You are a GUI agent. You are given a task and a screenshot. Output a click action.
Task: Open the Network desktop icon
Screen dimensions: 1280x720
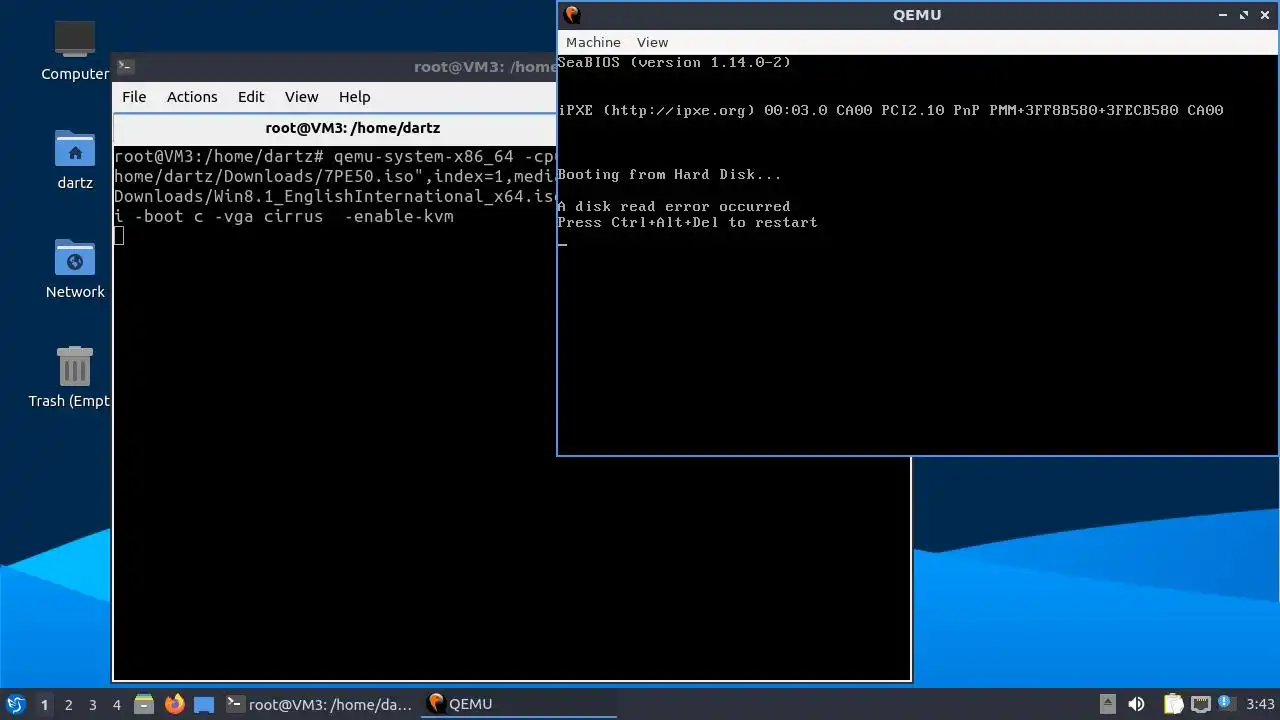tap(75, 268)
